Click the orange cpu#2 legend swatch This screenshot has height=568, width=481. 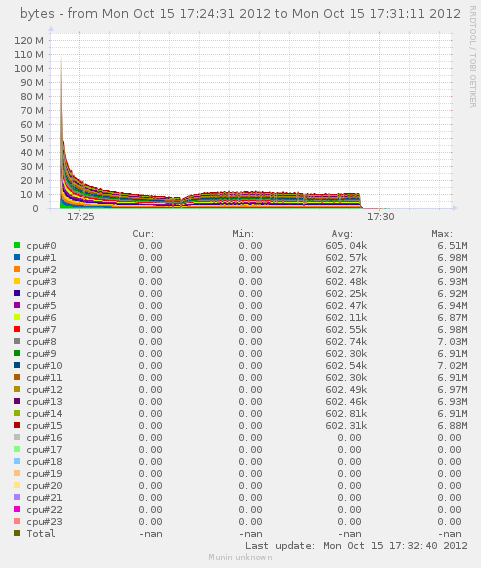coord(17,269)
